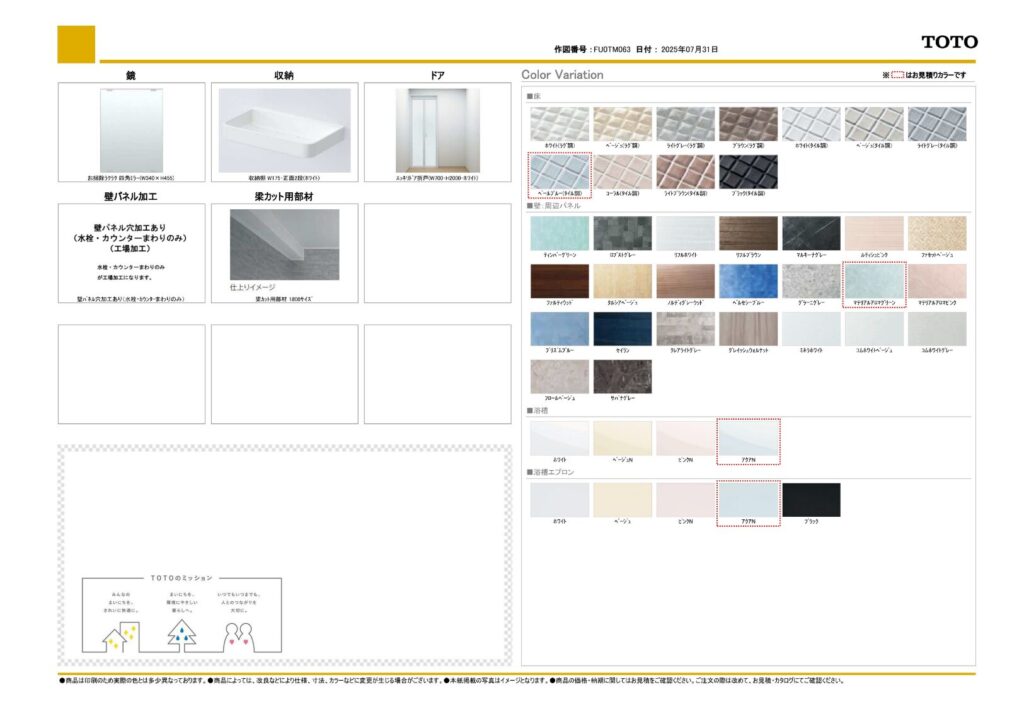The width and height of the screenshot is (1024, 709).
Task: Choose the Marquina Grey wall panel swatch
Action: (811, 233)
